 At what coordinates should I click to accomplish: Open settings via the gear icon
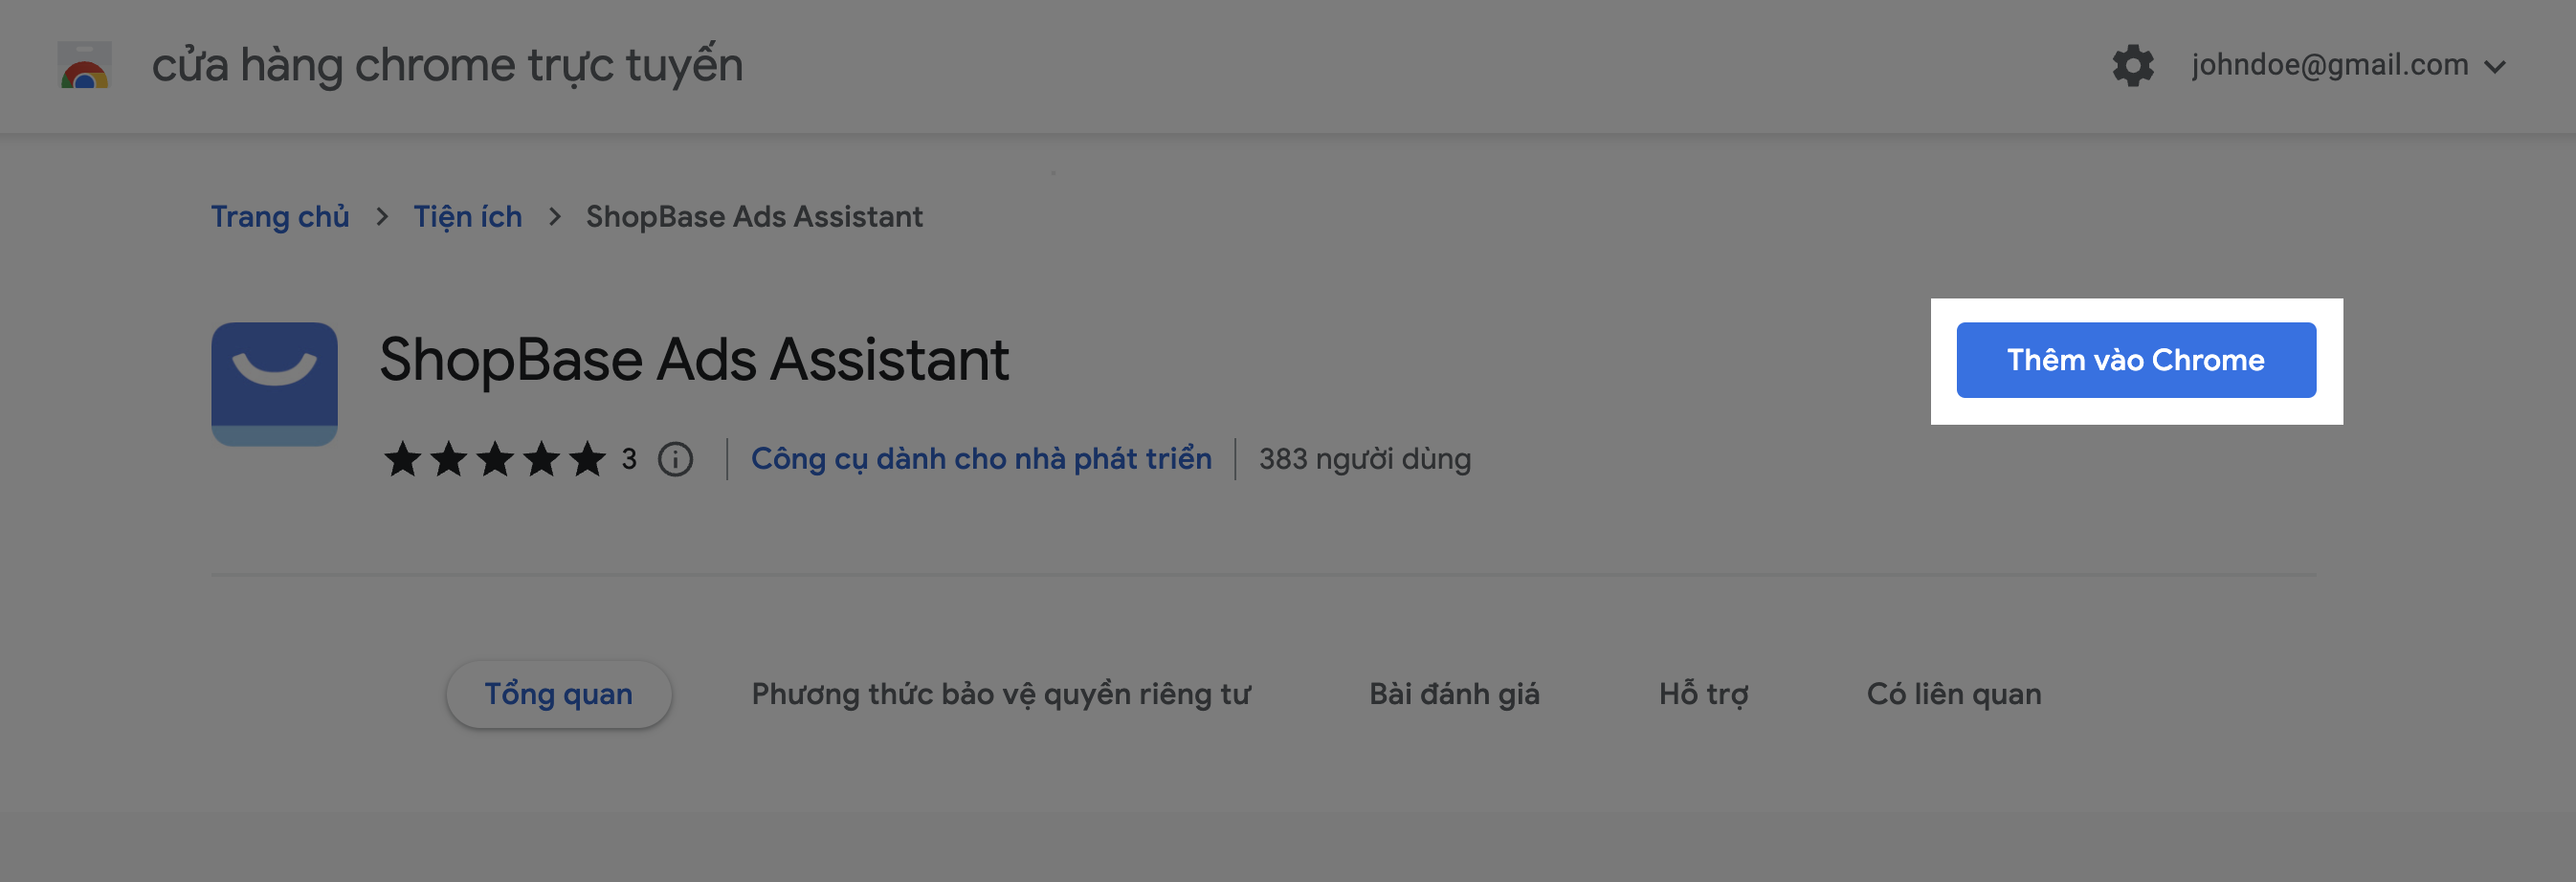point(2132,66)
